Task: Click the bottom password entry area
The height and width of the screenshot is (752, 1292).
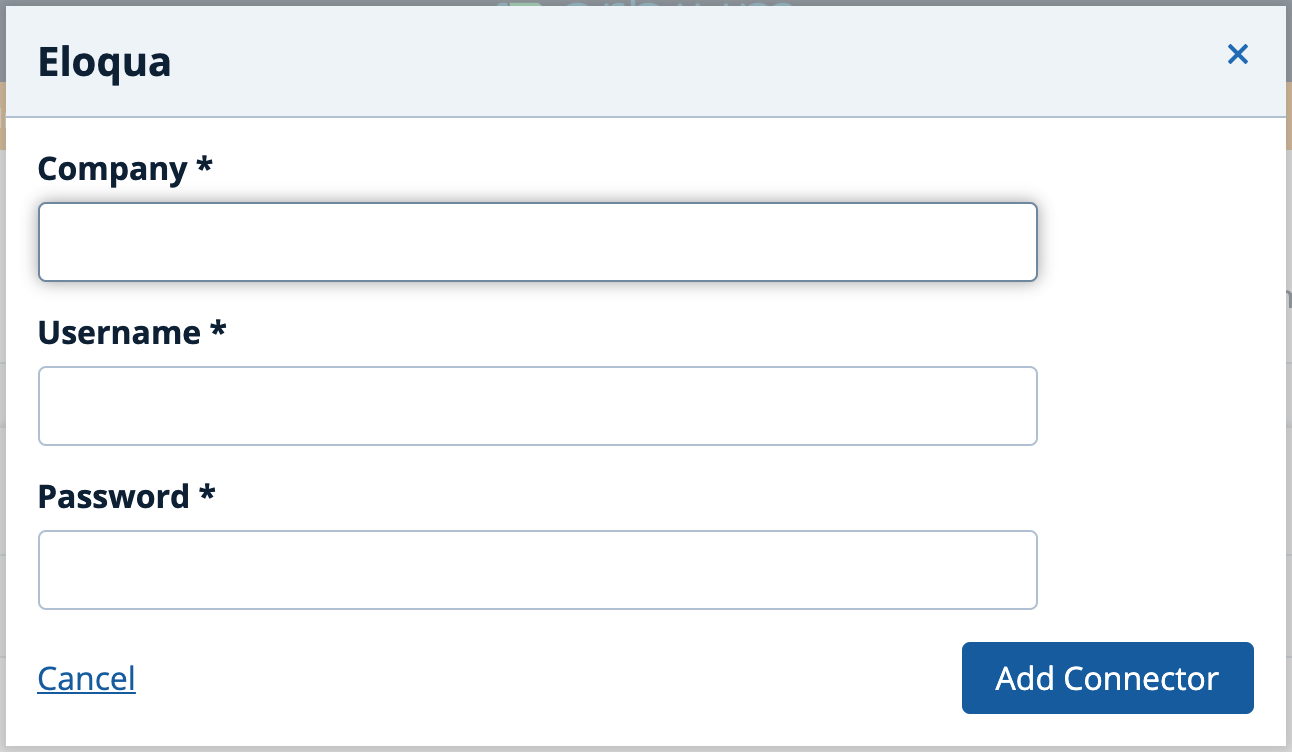Action: pyautogui.click(x=538, y=569)
